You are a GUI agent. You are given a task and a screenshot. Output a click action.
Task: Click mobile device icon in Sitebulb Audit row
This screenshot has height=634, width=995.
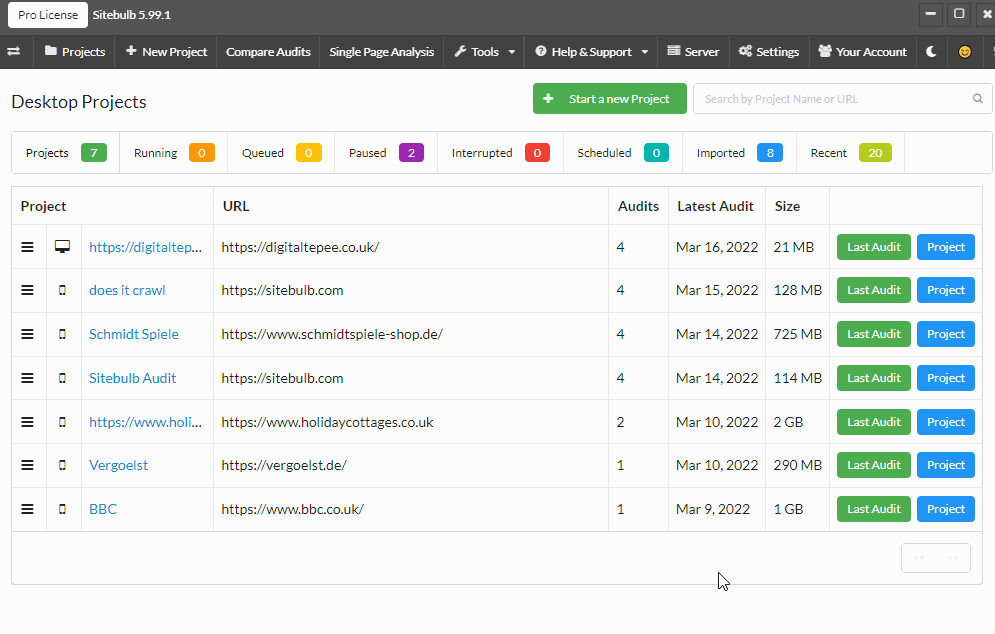click(62, 378)
